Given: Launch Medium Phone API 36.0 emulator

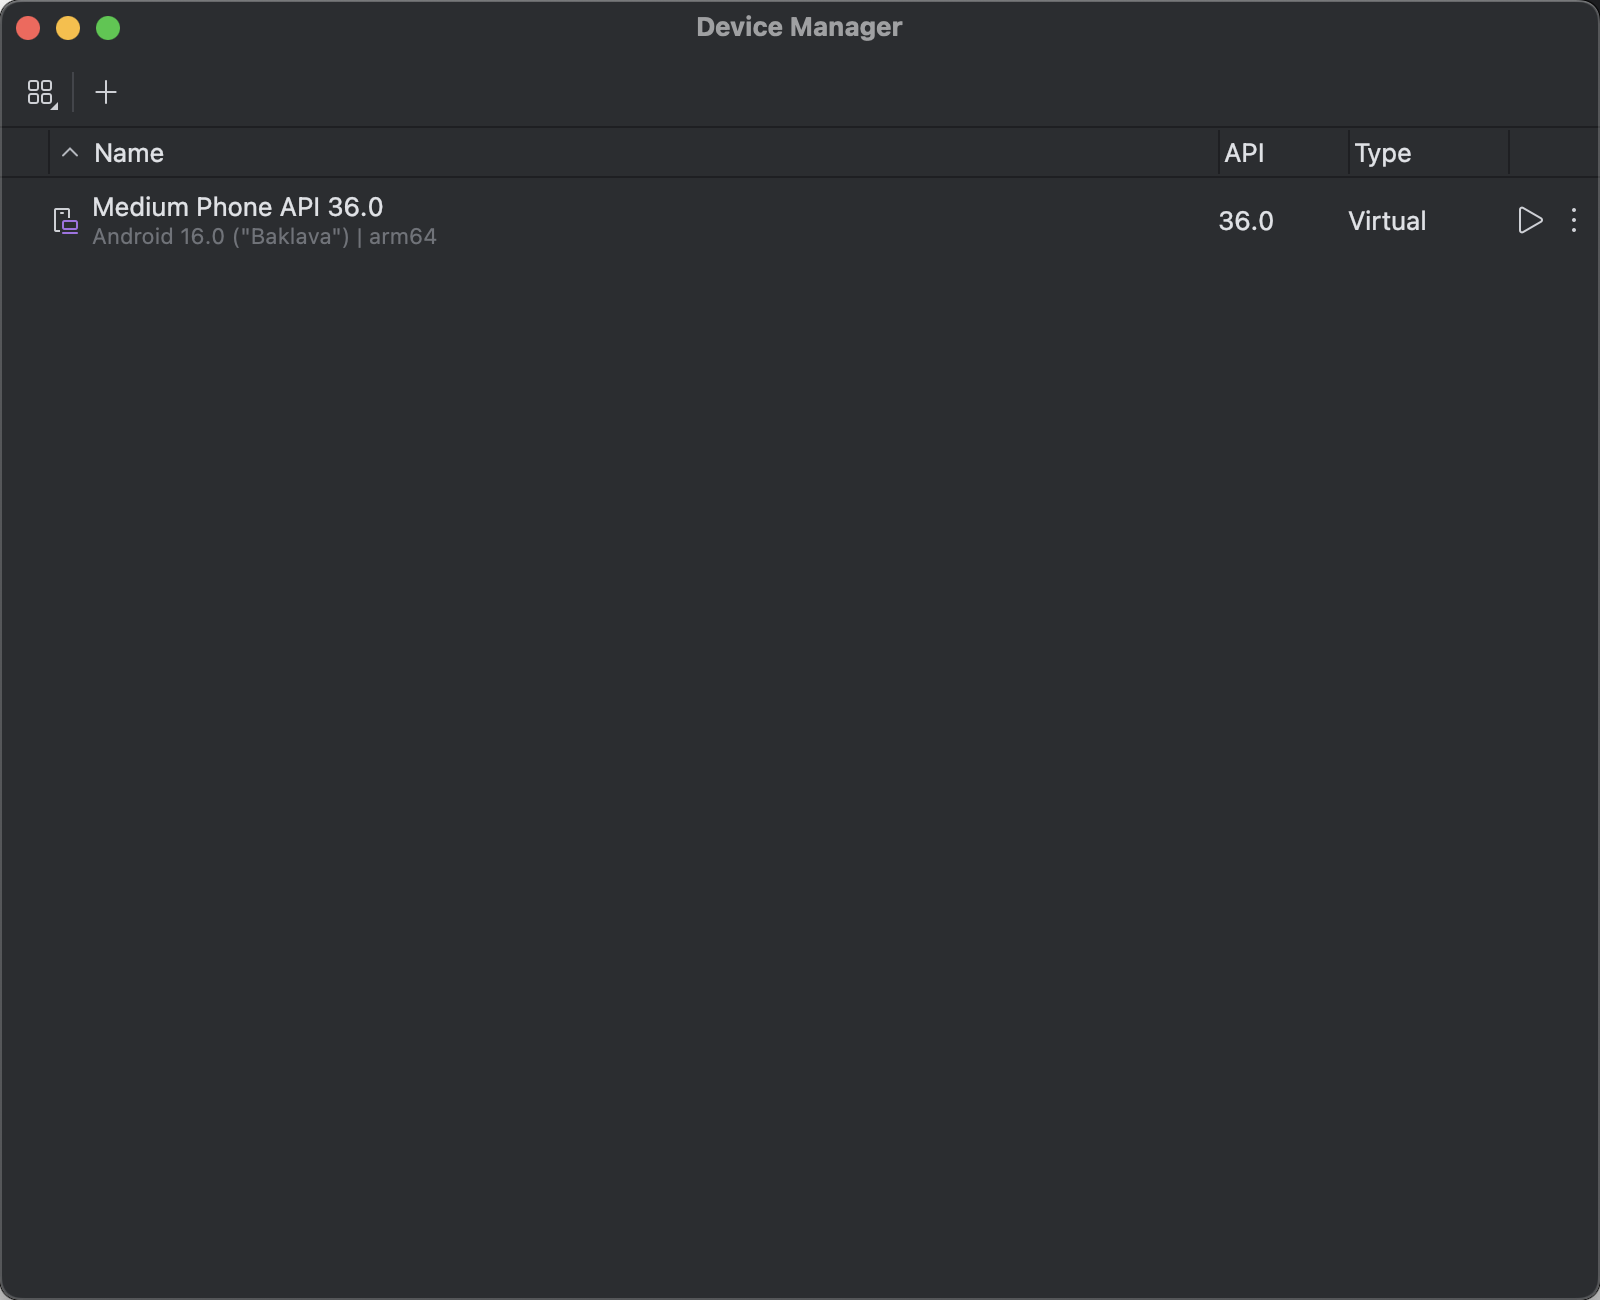Looking at the screenshot, I should (x=1530, y=220).
